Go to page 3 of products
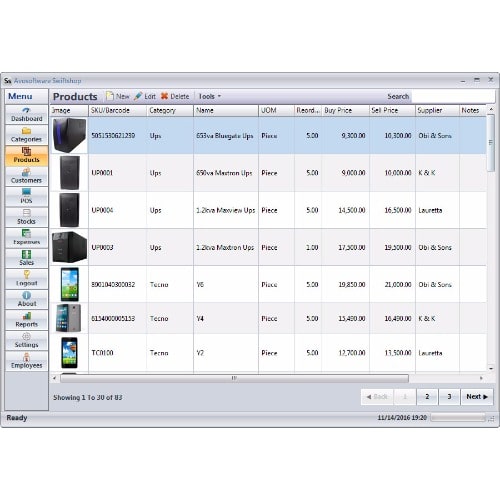 [x=449, y=397]
